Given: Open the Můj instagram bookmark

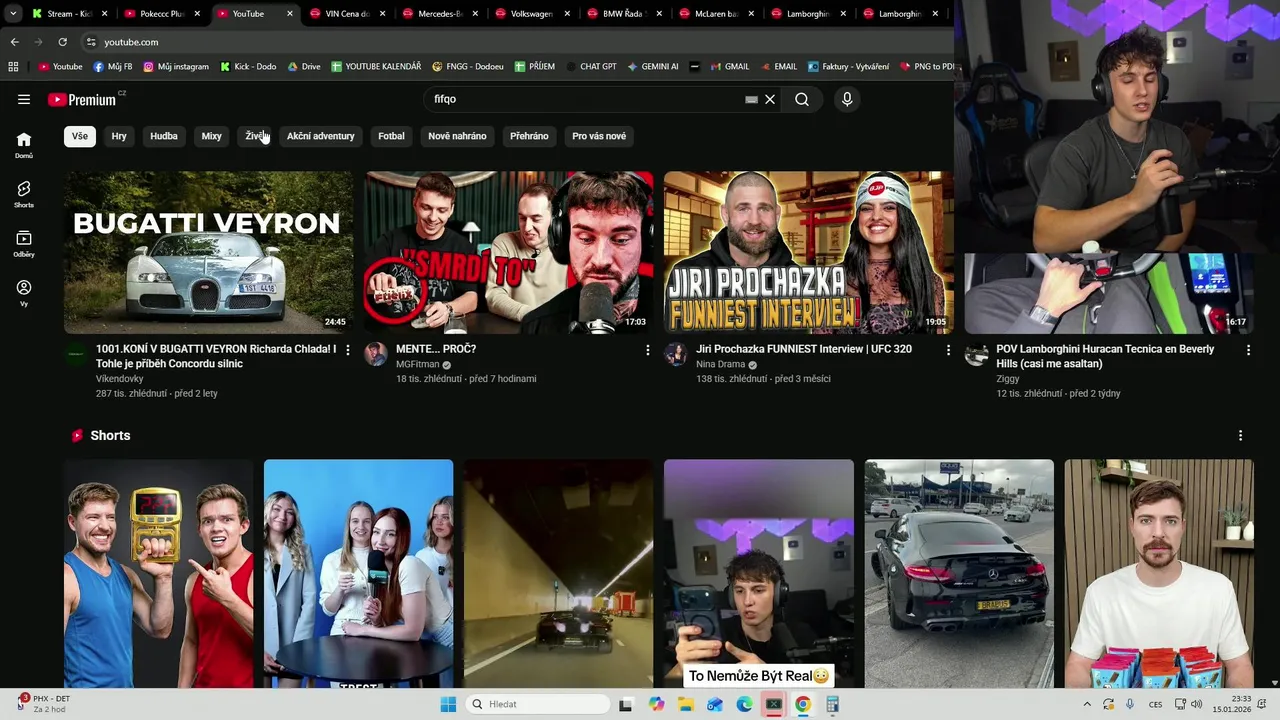Looking at the screenshot, I should tap(176, 66).
